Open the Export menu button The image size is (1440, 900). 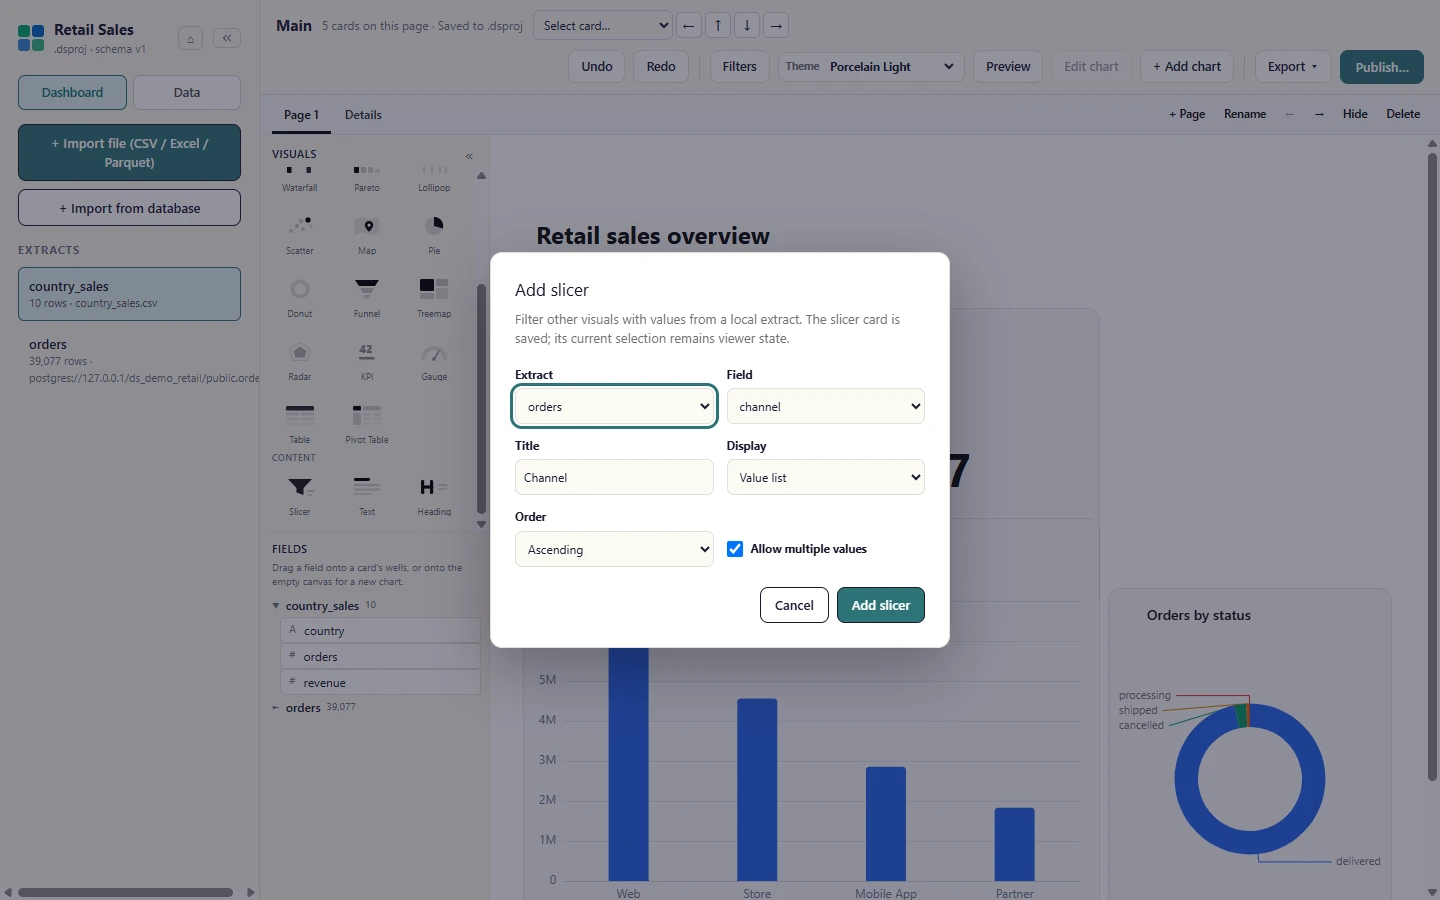click(x=1293, y=67)
